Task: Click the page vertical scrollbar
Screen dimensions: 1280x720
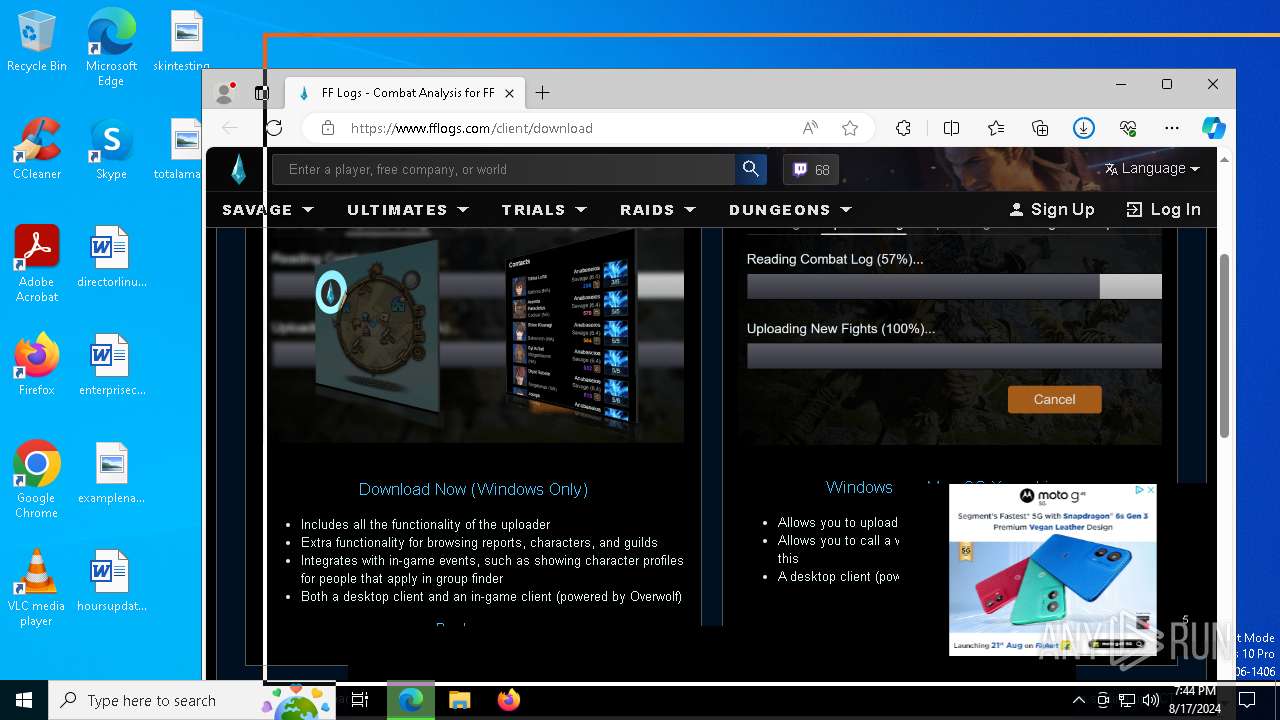Action: pyautogui.click(x=1224, y=345)
